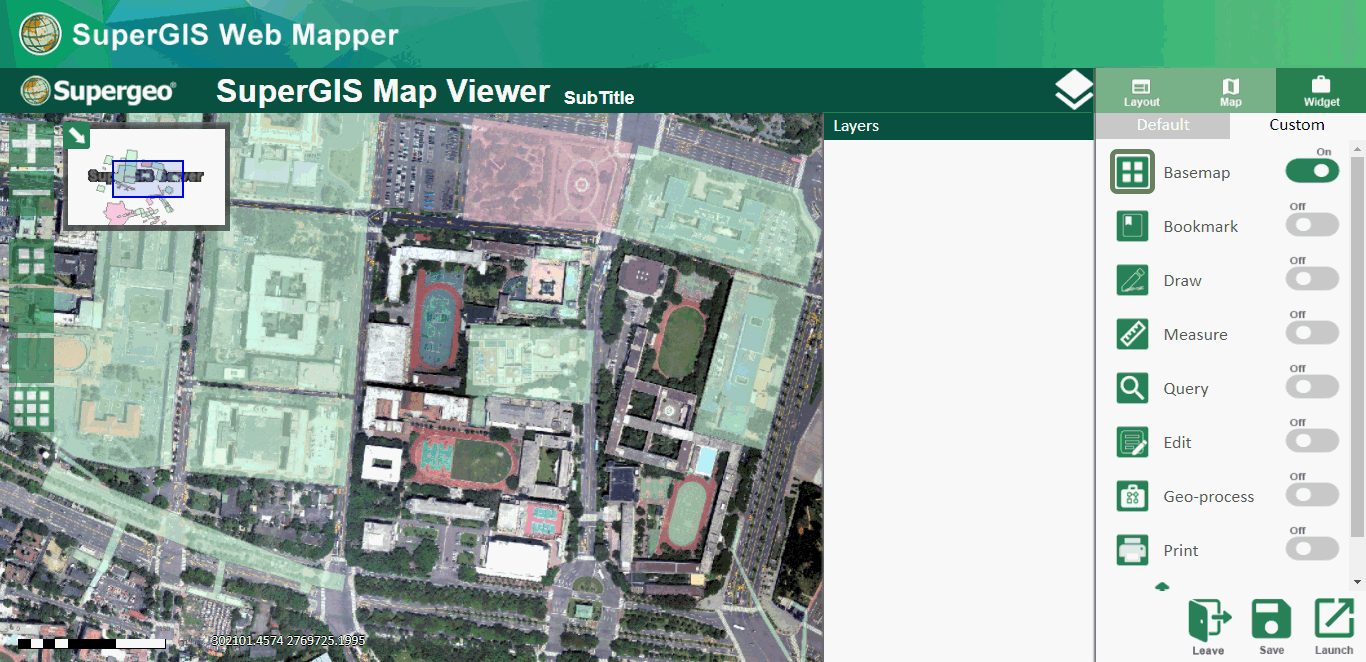Image resolution: width=1366 pixels, height=662 pixels.
Task: Click the widget list scrollbar up arrow
Action: click(x=1358, y=147)
